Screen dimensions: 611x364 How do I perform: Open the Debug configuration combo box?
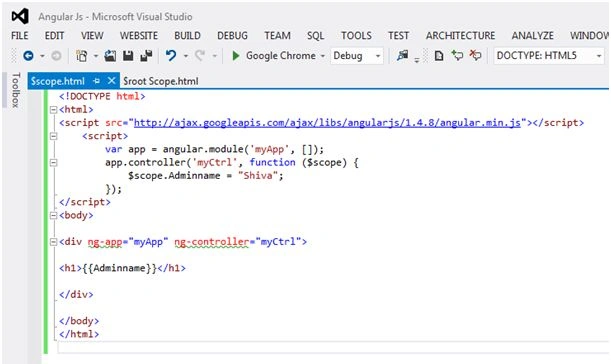[357, 56]
